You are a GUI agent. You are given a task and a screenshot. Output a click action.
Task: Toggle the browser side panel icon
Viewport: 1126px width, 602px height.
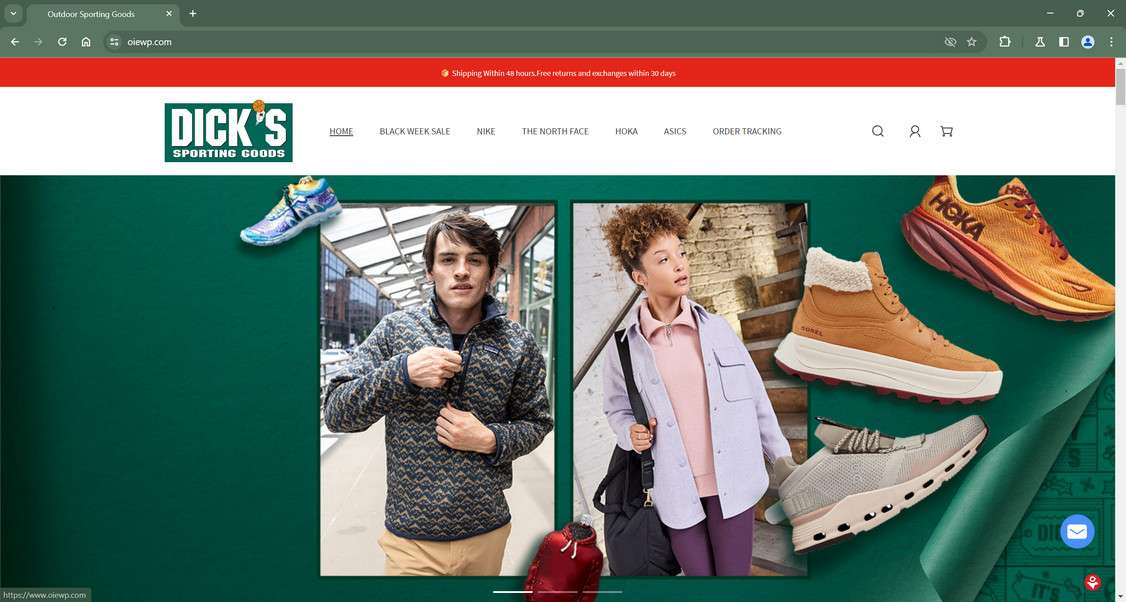[1064, 42]
